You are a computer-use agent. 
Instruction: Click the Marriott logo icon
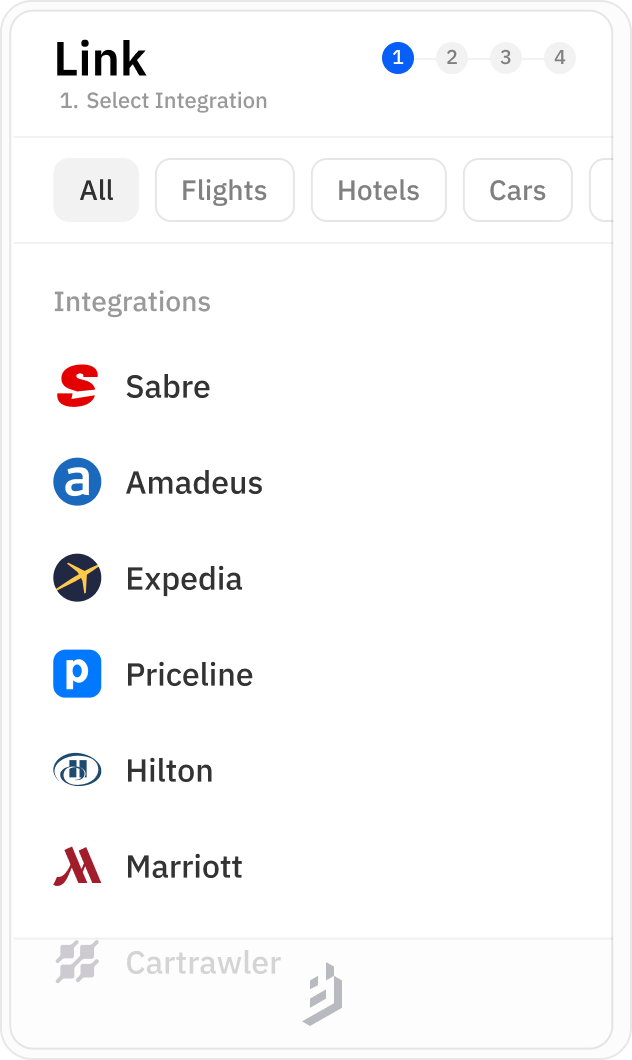coord(77,867)
